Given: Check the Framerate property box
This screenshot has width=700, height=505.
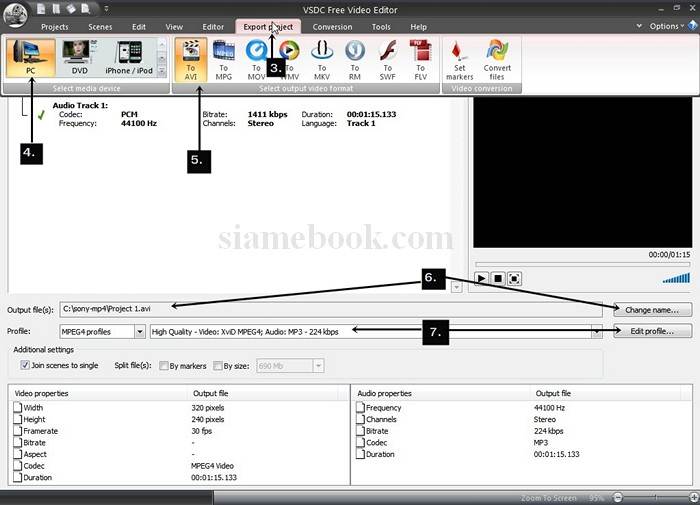Looking at the screenshot, I should [17, 430].
